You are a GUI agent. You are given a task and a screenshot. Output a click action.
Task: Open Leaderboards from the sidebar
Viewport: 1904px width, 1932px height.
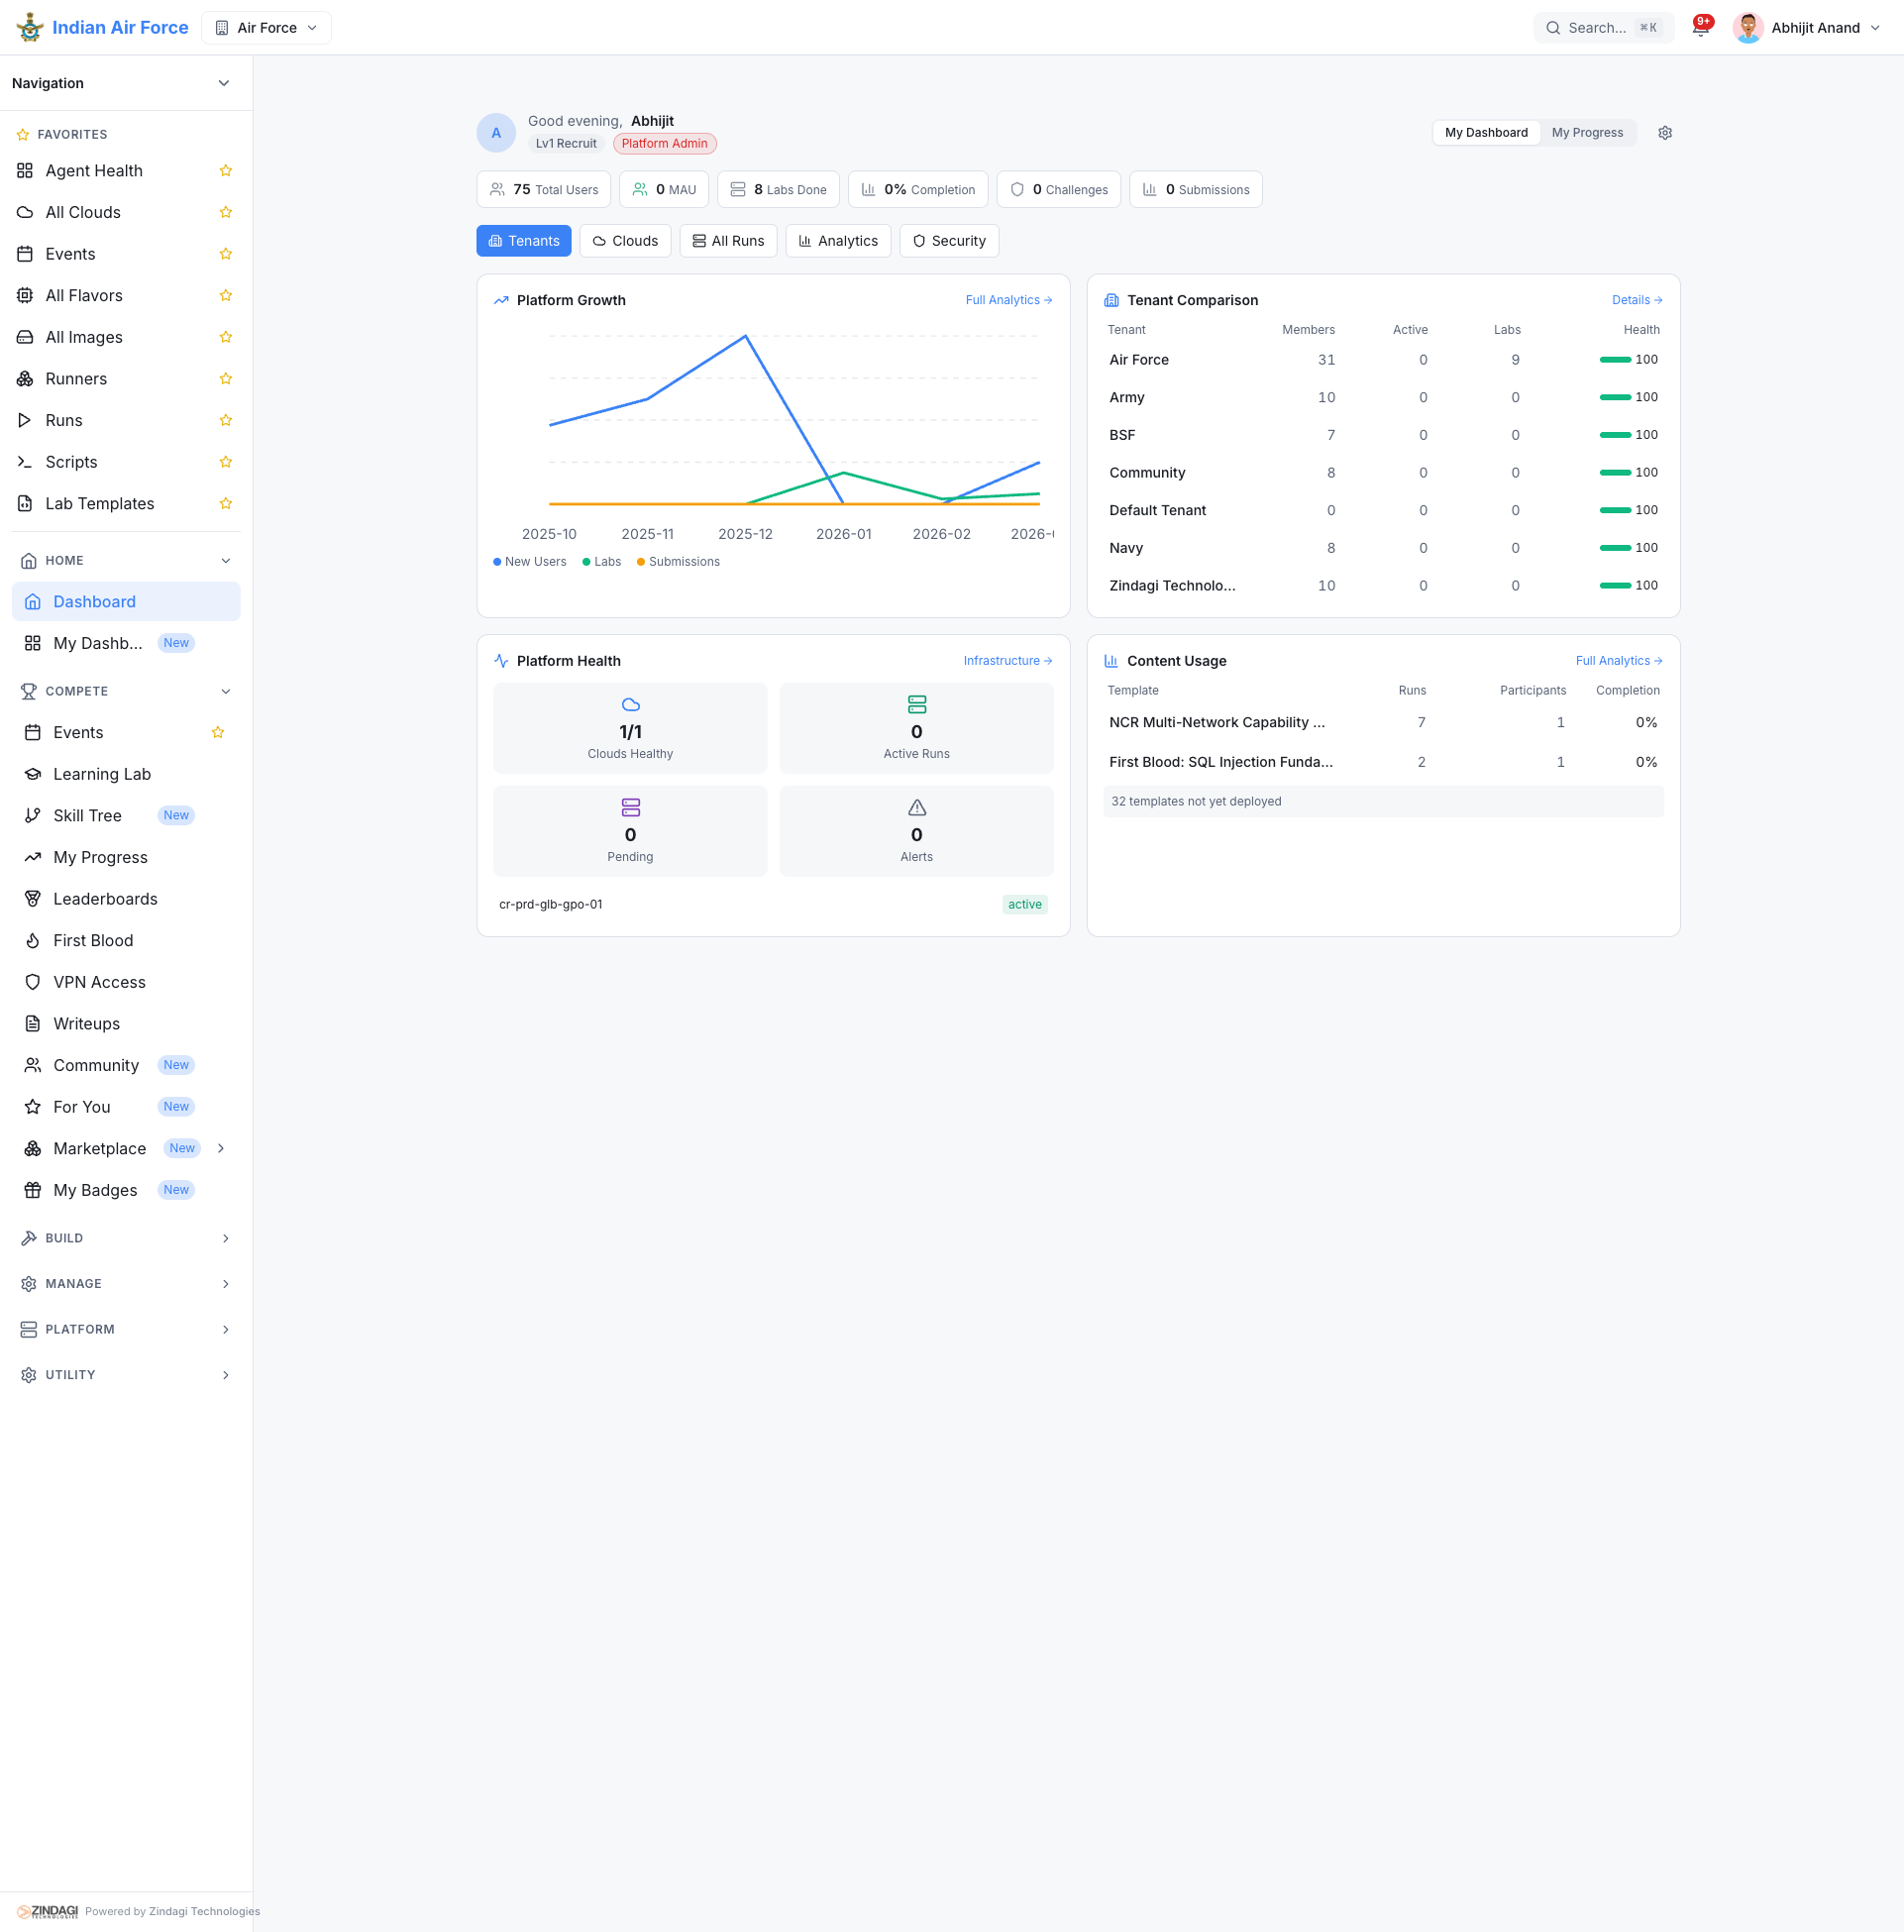click(x=105, y=899)
